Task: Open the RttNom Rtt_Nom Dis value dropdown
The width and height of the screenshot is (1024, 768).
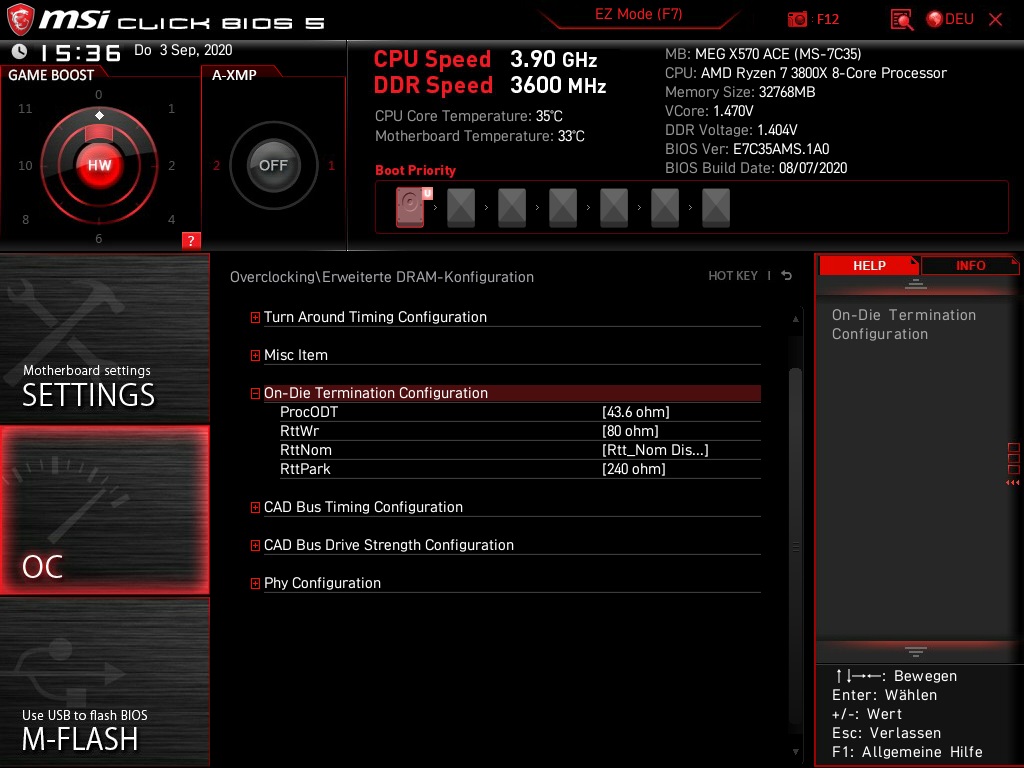Action: click(x=655, y=450)
